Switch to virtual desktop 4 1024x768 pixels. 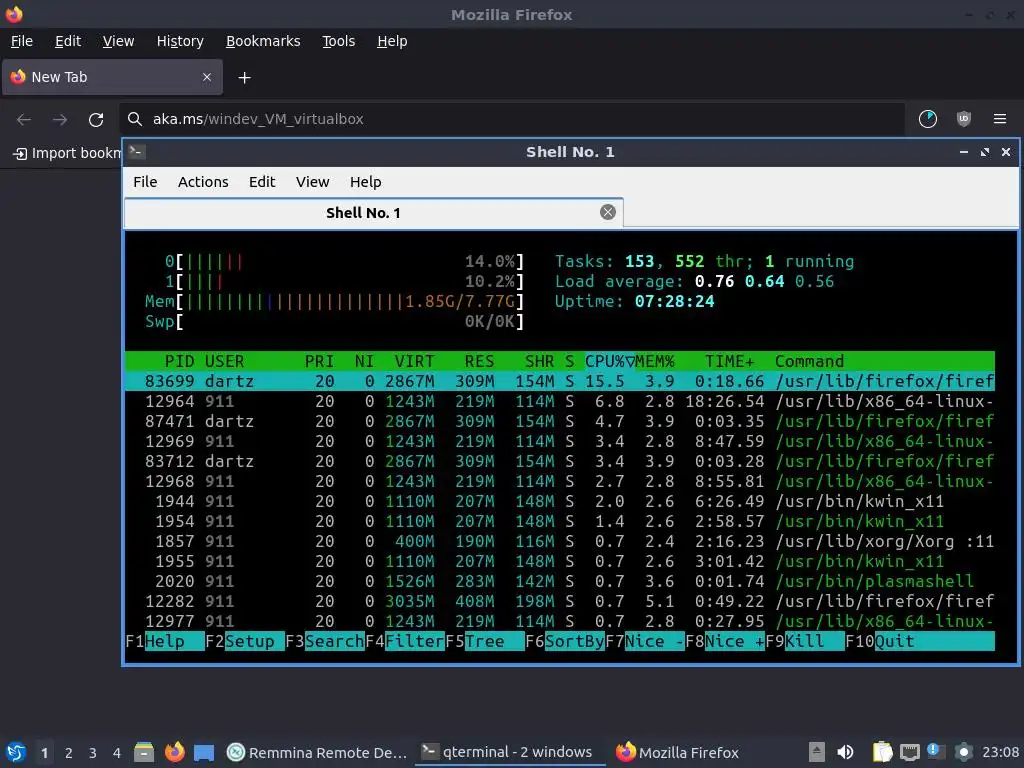(x=117, y=753)
